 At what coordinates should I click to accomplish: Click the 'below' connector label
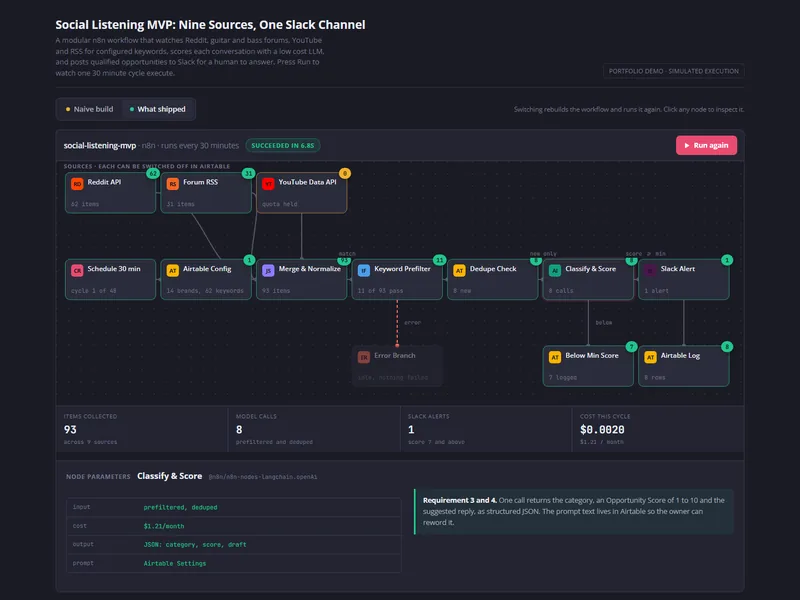click(604, 322)
